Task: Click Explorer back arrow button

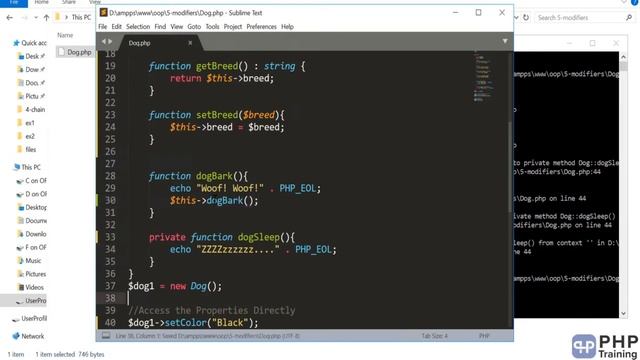Action: coord(9,18)
